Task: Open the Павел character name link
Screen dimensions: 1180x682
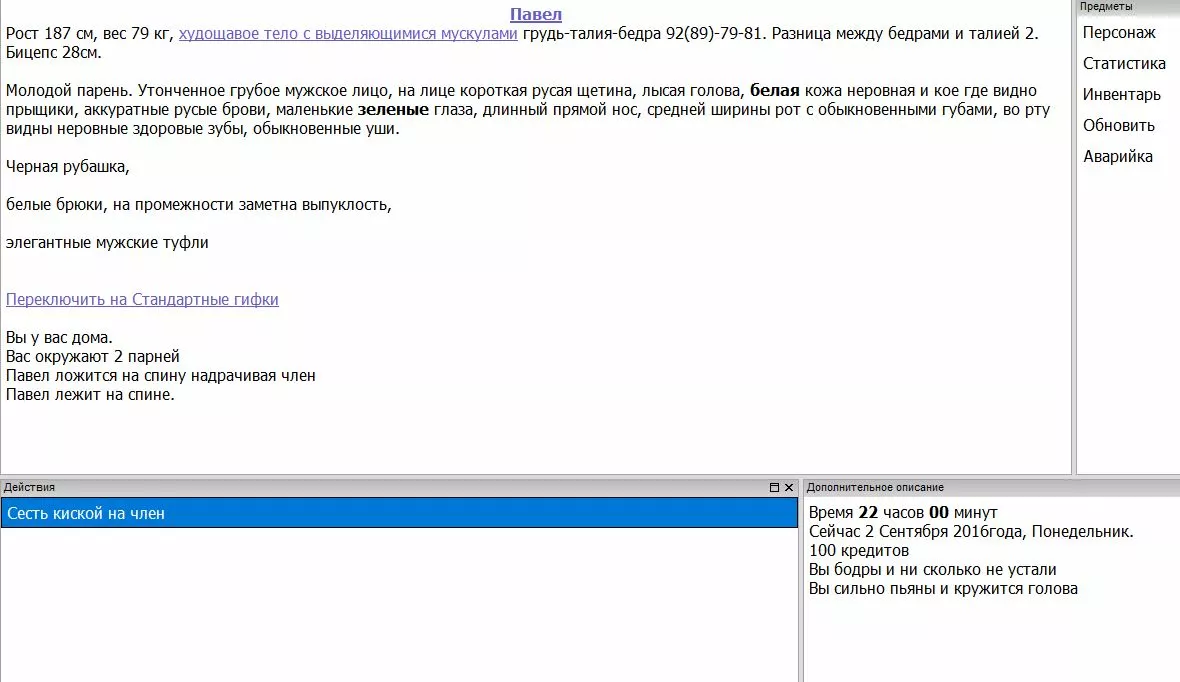Action: click(x=536, y=14)
